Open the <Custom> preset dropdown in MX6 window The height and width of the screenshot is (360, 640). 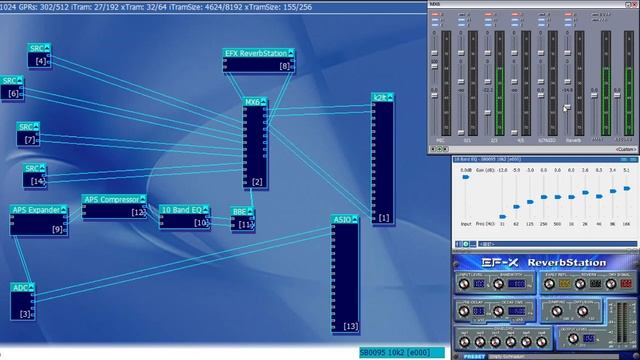[625, 149]
